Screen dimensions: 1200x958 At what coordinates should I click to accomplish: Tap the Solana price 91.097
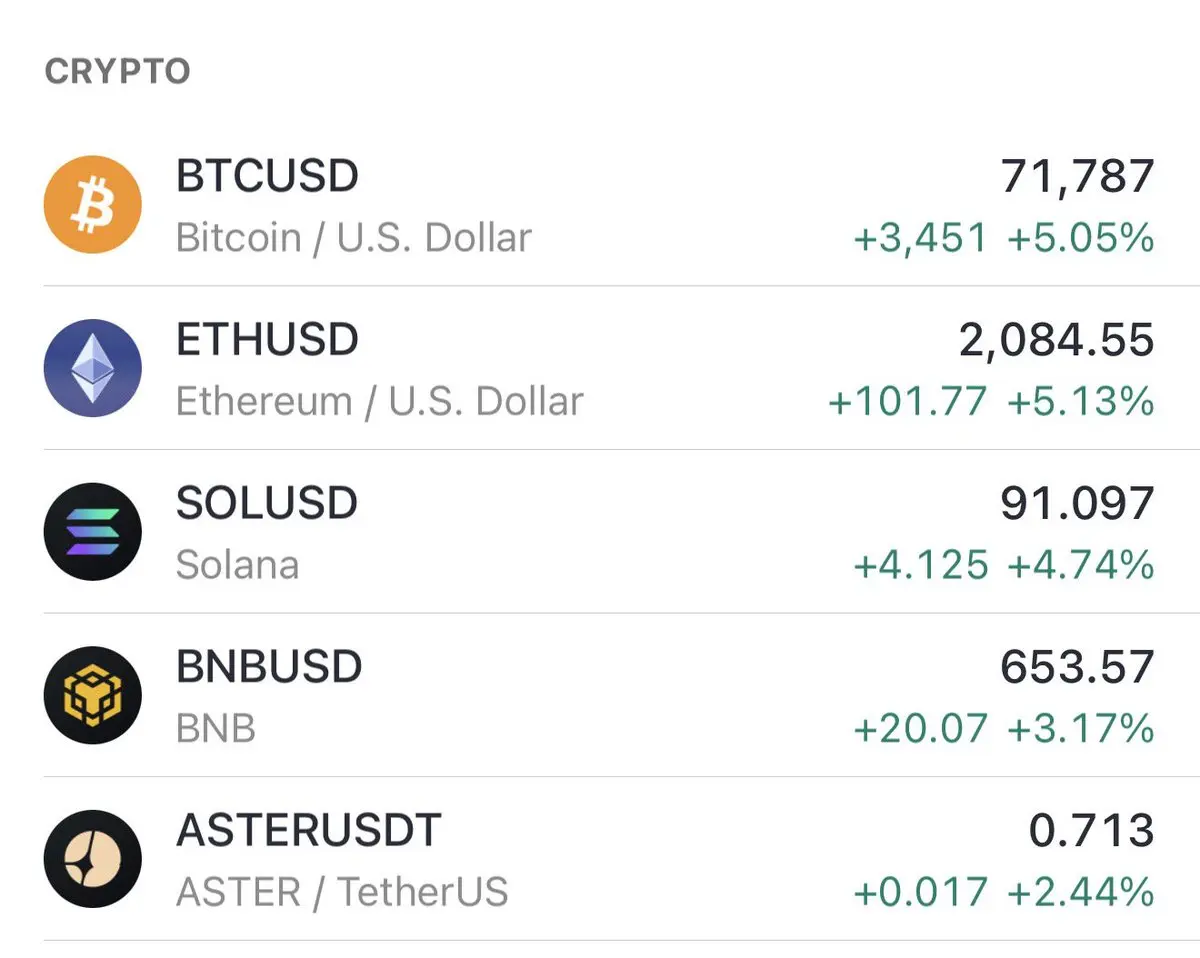point(1077,504)
